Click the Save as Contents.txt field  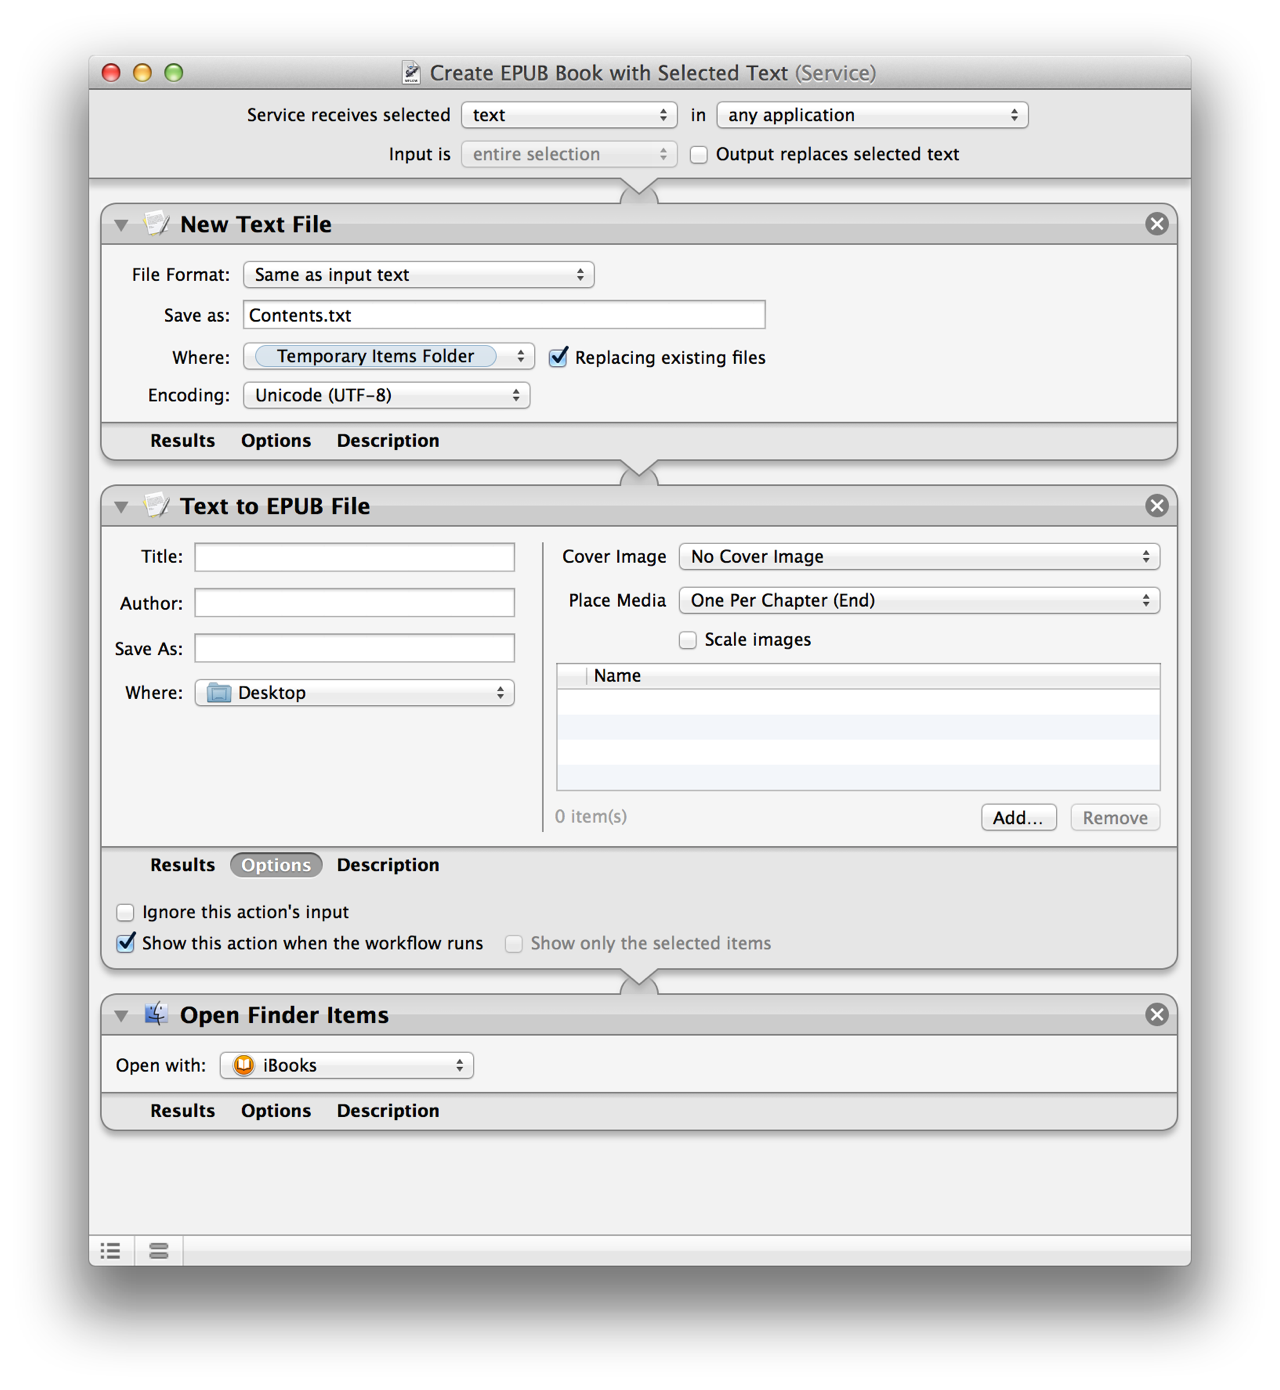(504, 315)
